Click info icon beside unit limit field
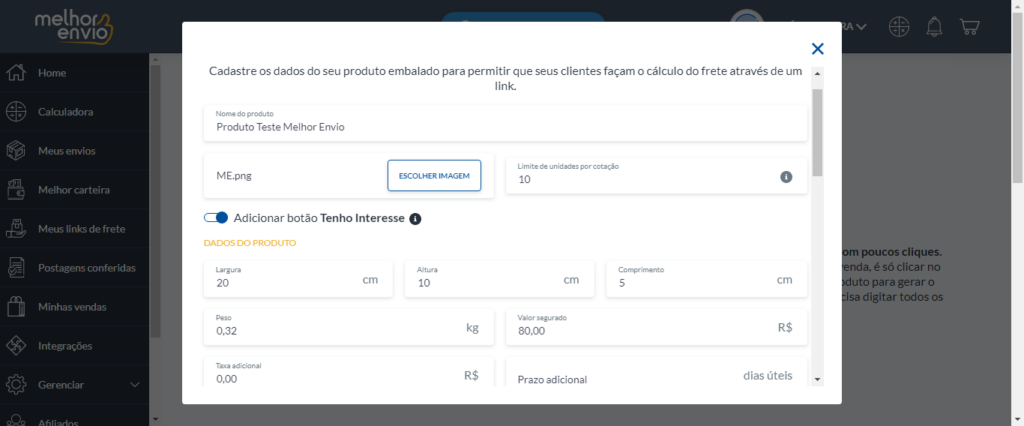Screen dimensions: 1024x426 coord(786,177)
